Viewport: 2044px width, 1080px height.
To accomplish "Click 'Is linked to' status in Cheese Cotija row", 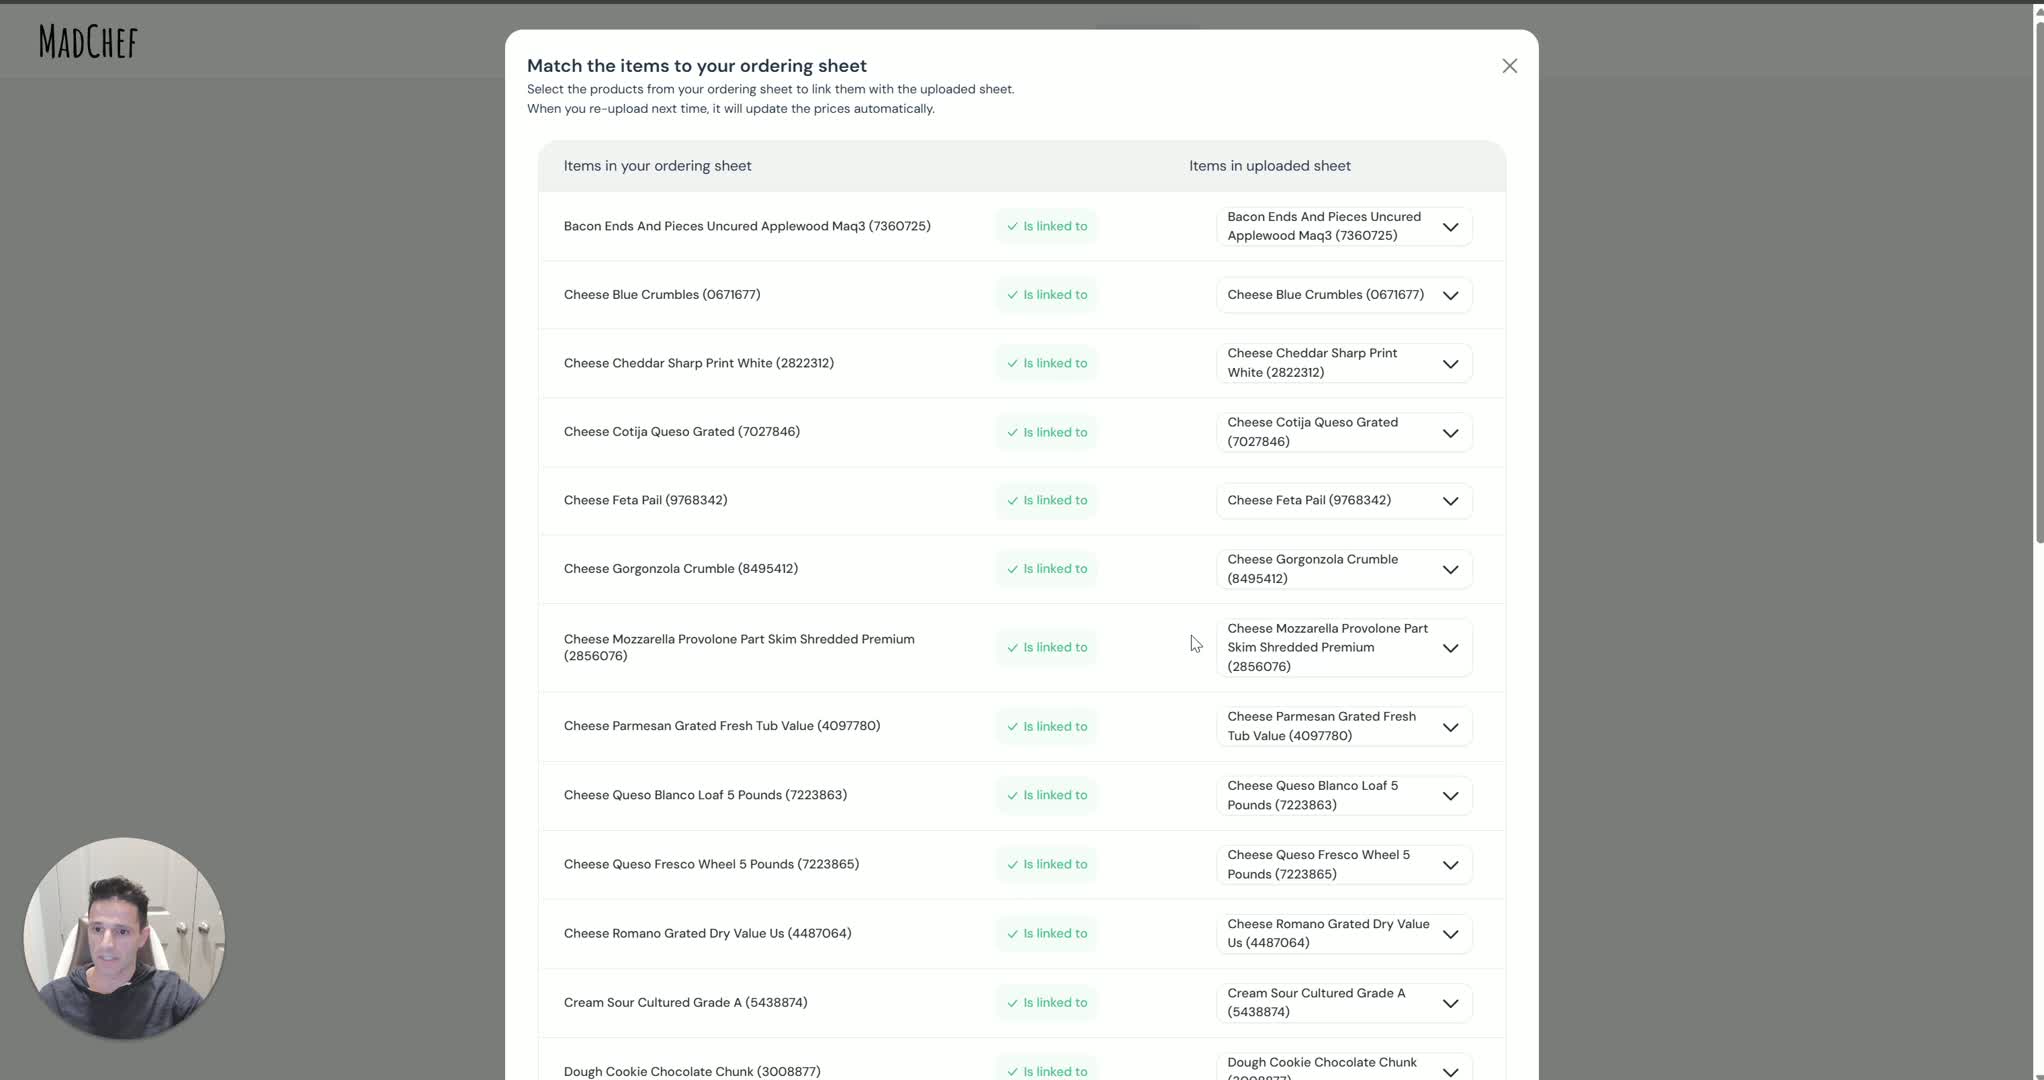I will 1046,433.
